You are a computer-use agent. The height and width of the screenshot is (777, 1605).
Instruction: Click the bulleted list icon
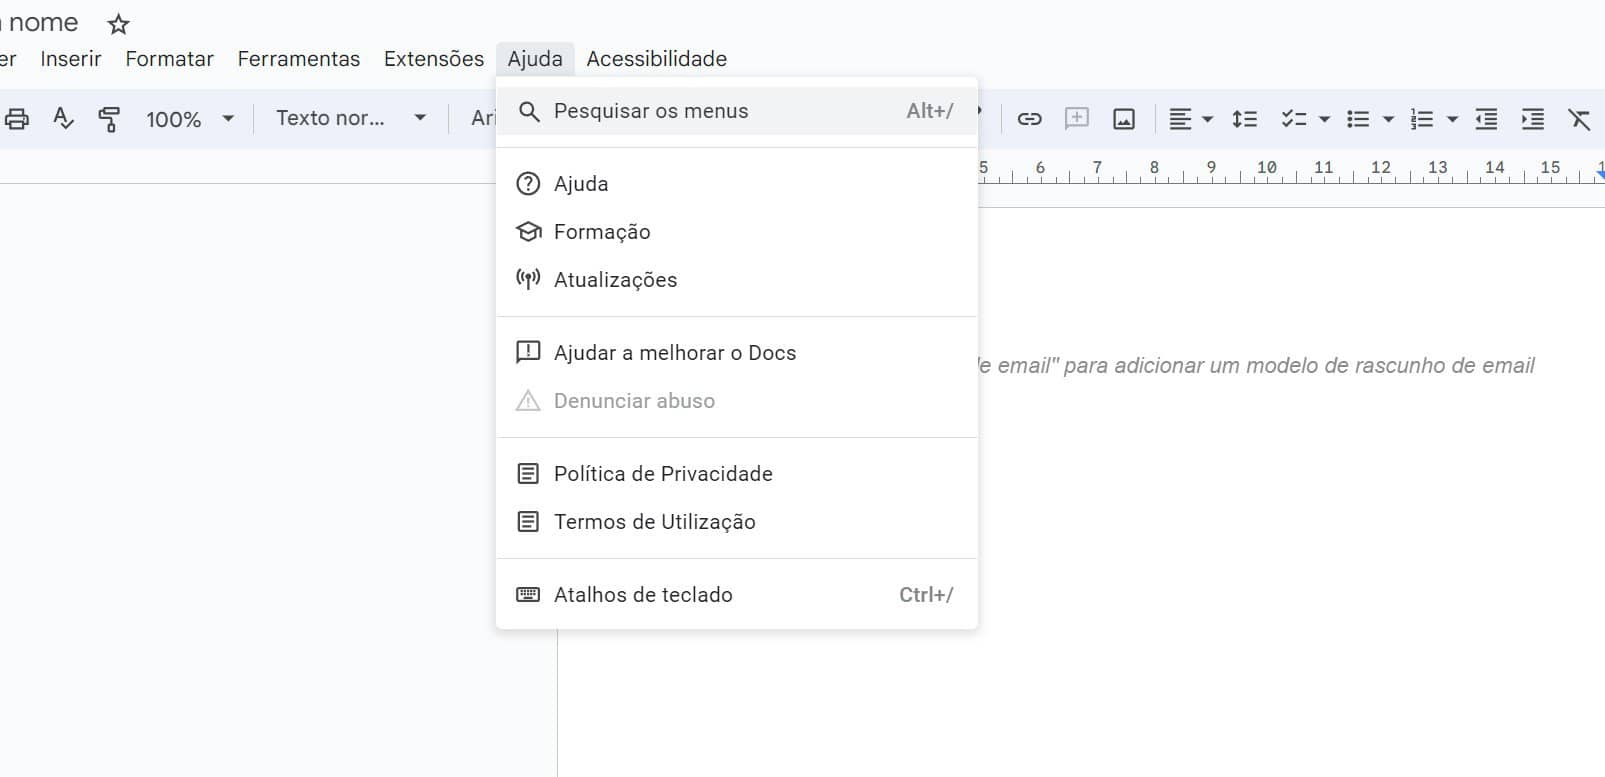1357,119
